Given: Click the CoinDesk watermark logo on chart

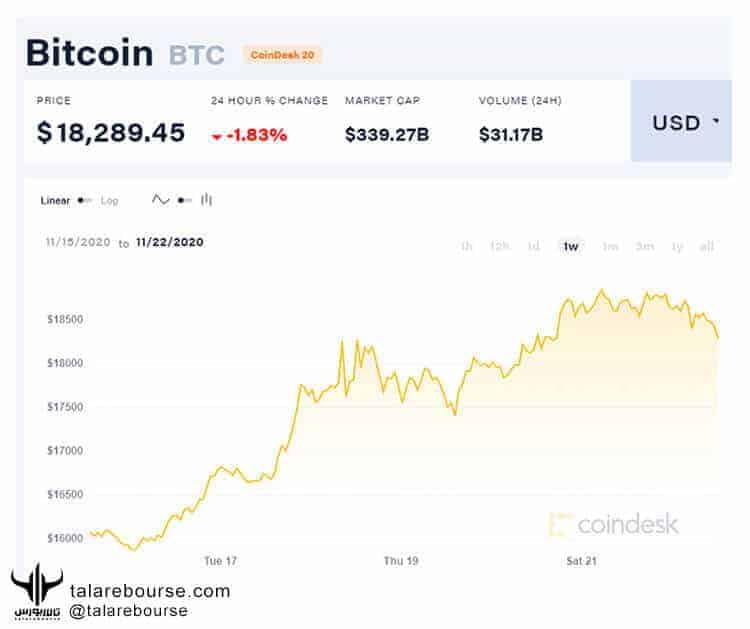Looking at the screenshot, I should point(614,523).
